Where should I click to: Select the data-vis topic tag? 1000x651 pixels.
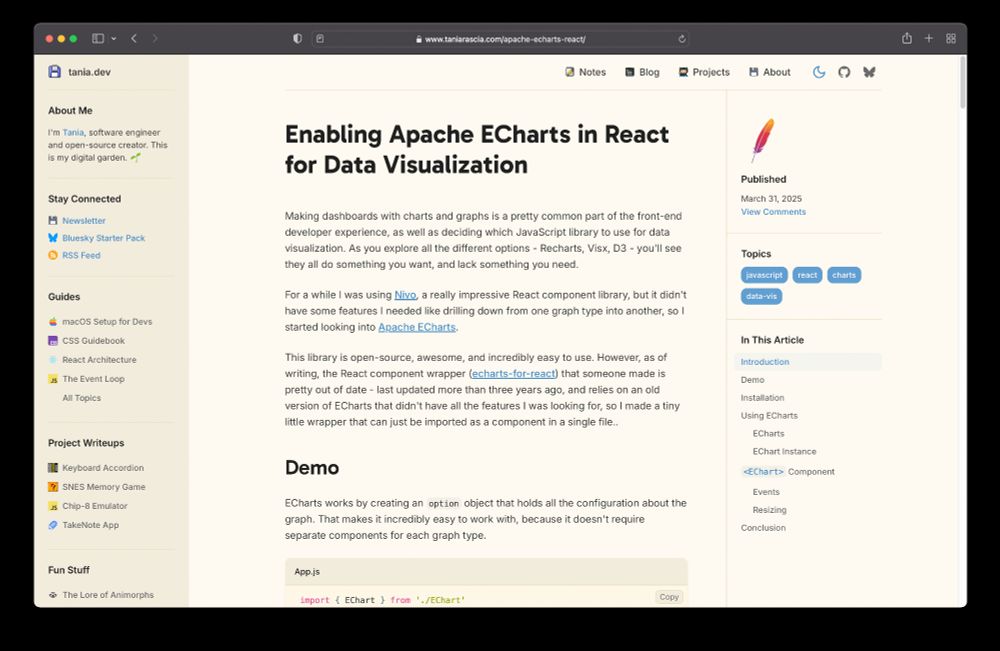click(x=761, y=296)
